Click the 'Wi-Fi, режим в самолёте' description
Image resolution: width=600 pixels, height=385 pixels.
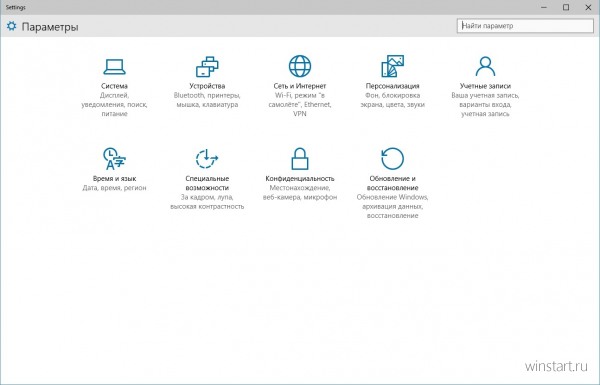tap(300, 104)
